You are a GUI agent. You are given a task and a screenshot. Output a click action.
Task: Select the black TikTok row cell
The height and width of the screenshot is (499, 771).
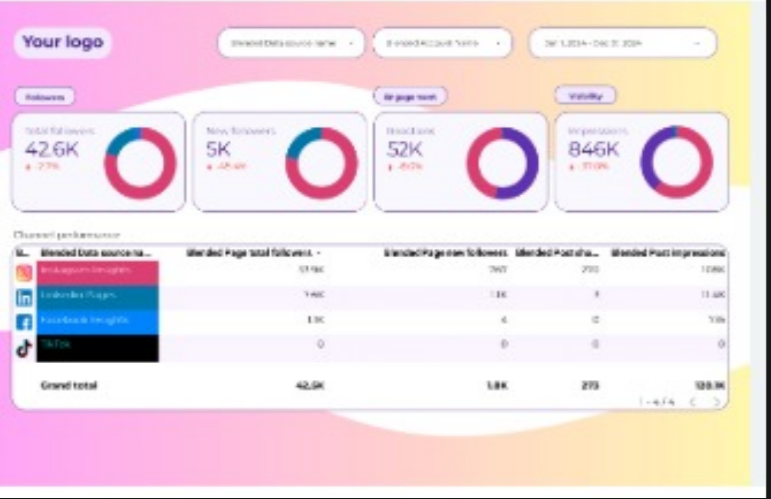[98, 348]
